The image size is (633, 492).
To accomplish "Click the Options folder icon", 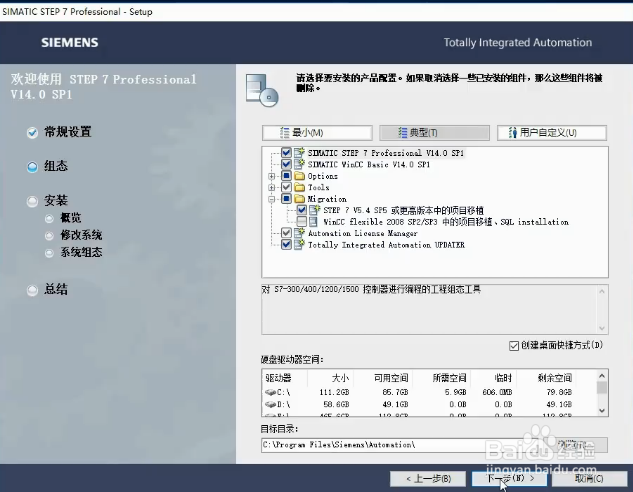I will point(299,176).
